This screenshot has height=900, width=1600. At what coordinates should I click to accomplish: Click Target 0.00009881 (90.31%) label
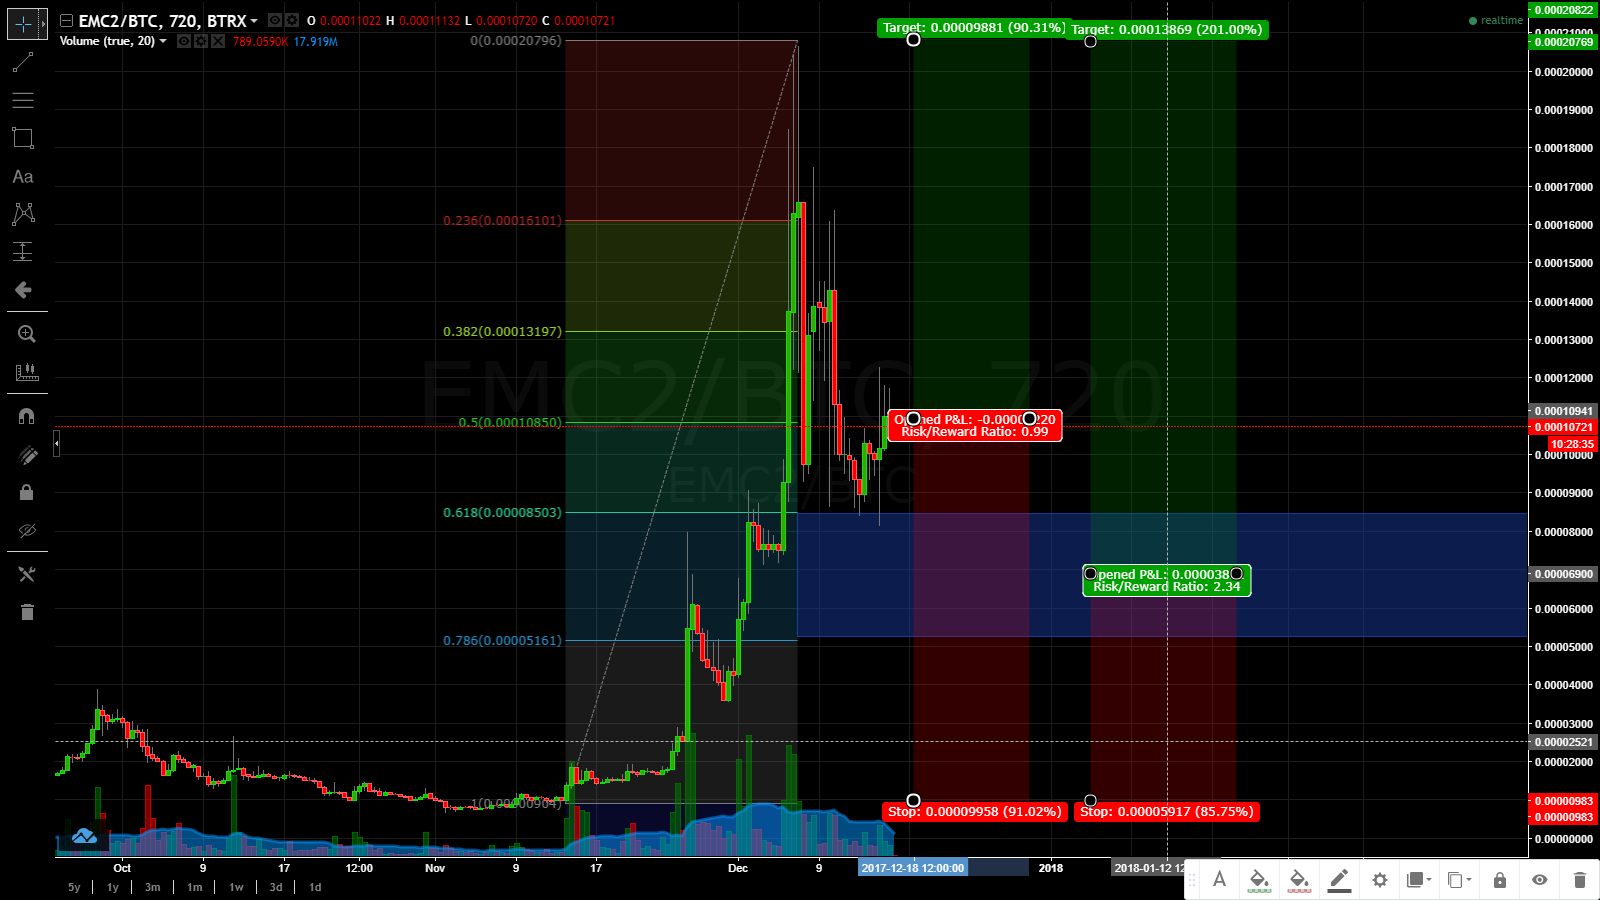[974, 28]
